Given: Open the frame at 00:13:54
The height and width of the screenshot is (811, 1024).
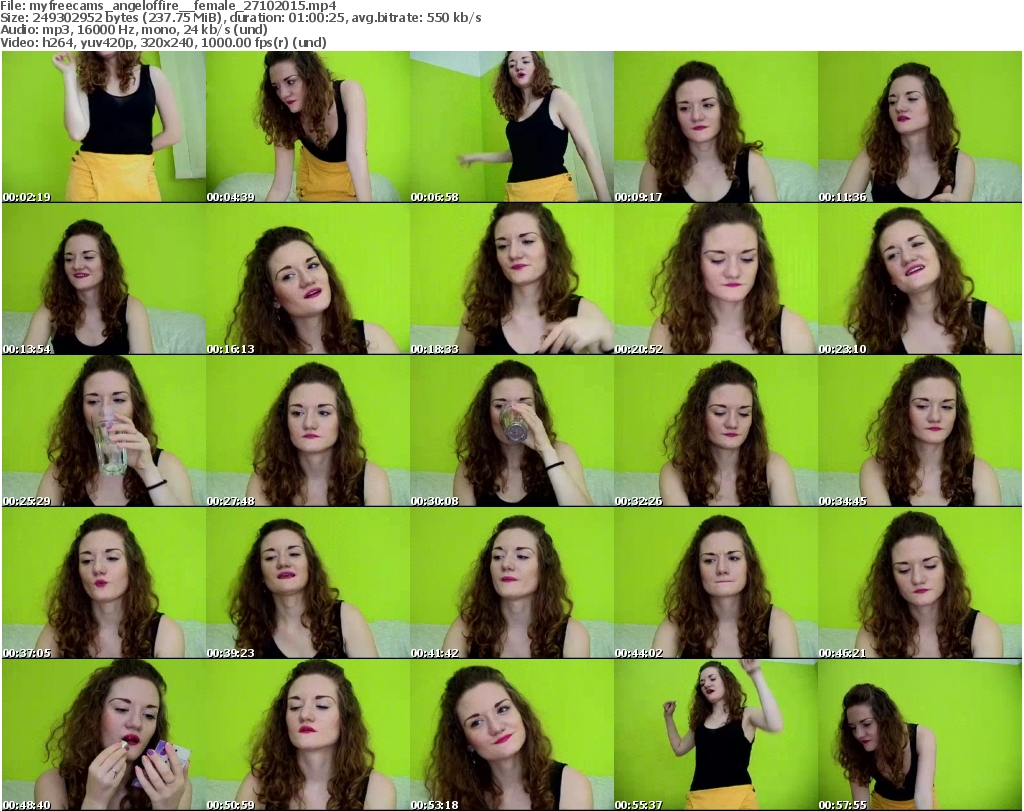Looking at the screenshot, I should click(104, 279).
